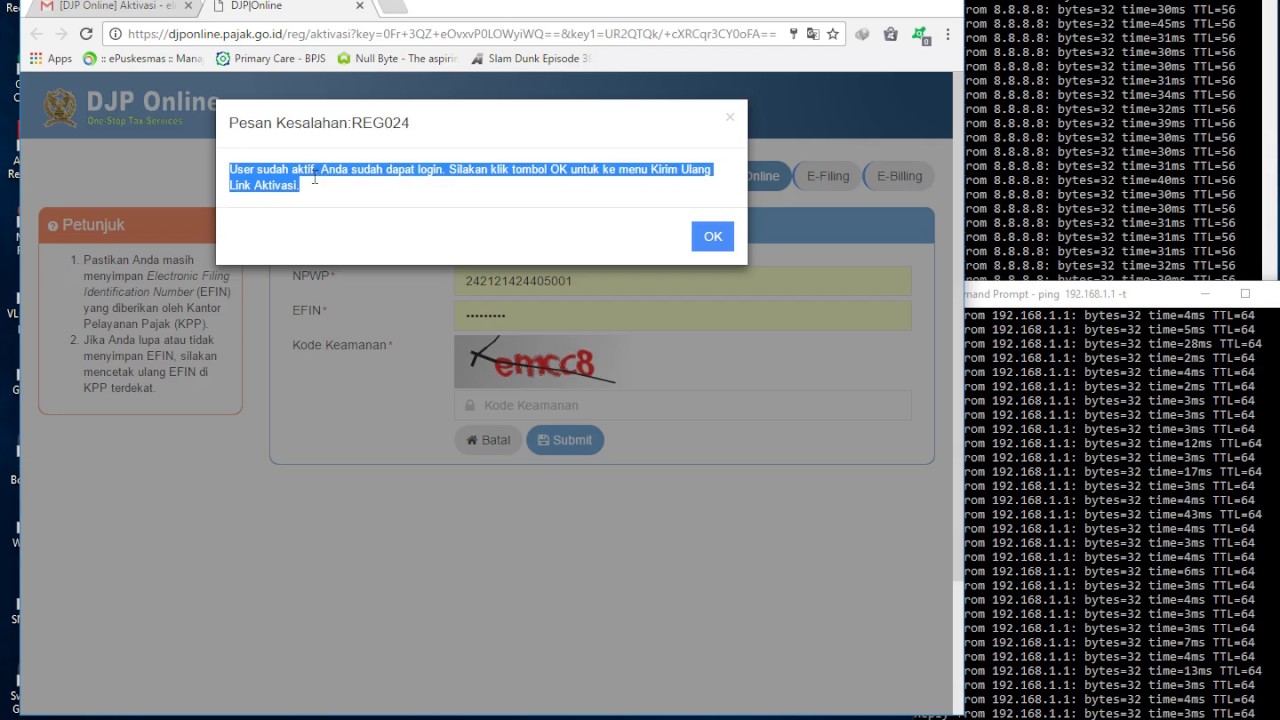Open the Slam Dunk Episode bookmark
This screenshot has height=720, width=1280.
(x=531, y=58)
